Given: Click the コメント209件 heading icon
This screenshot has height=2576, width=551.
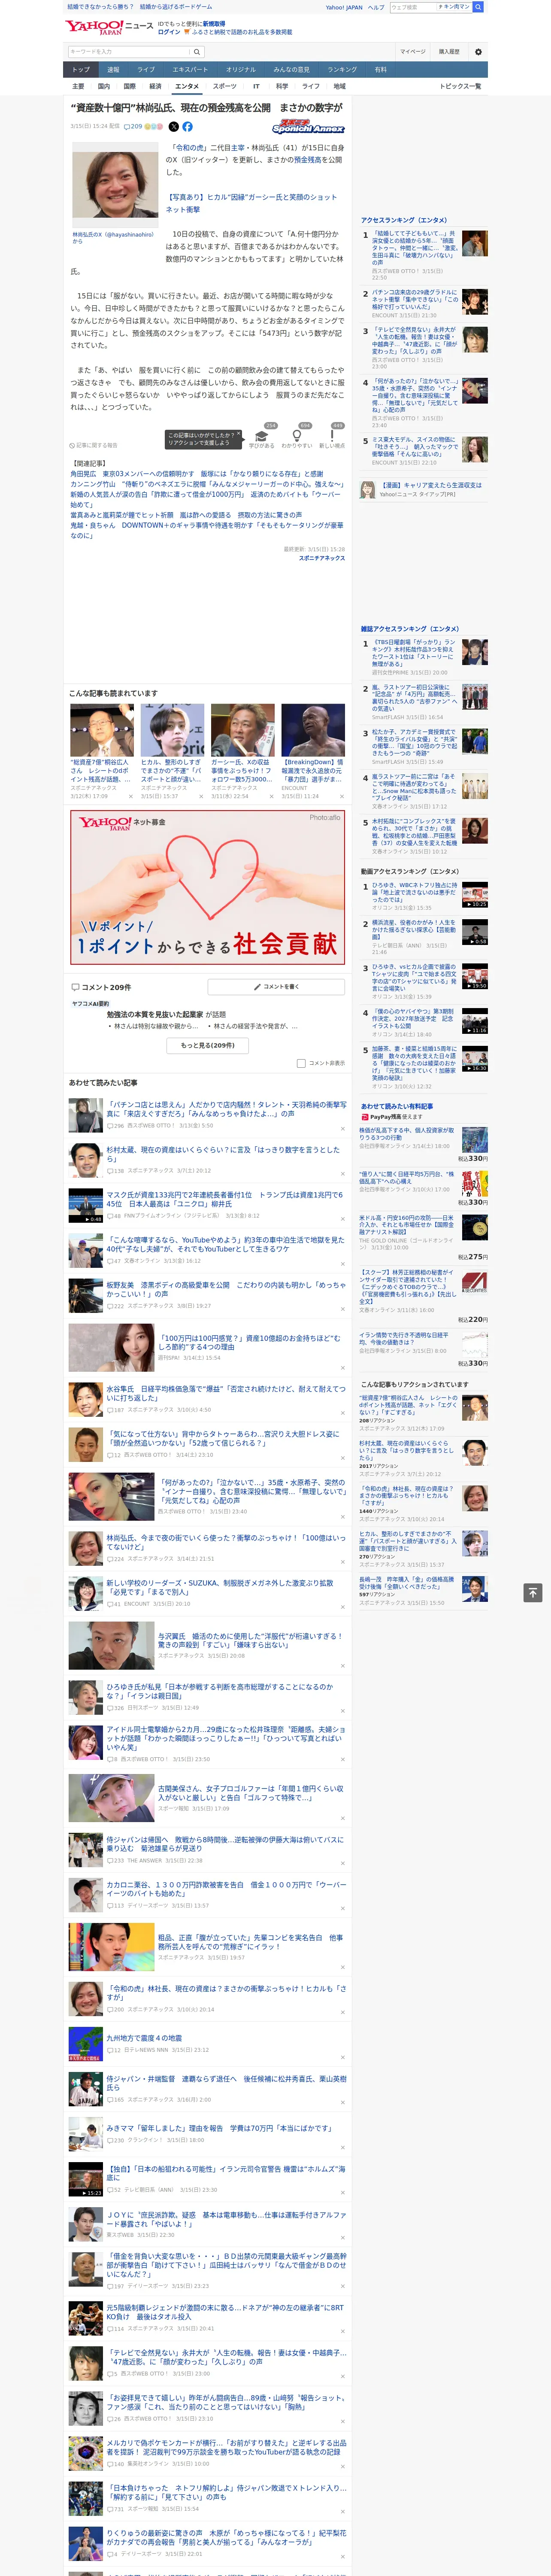Looking at the screenshot, I should point(75,987).
